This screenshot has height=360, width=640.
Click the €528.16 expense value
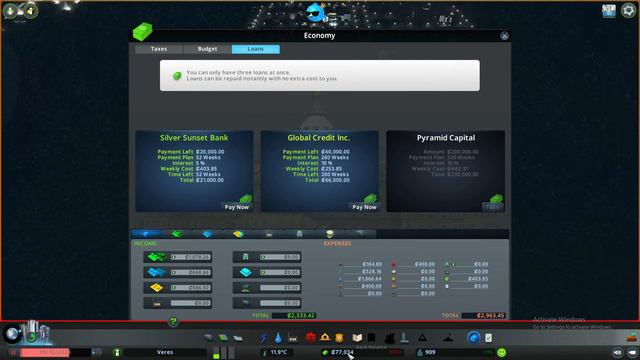371,271
